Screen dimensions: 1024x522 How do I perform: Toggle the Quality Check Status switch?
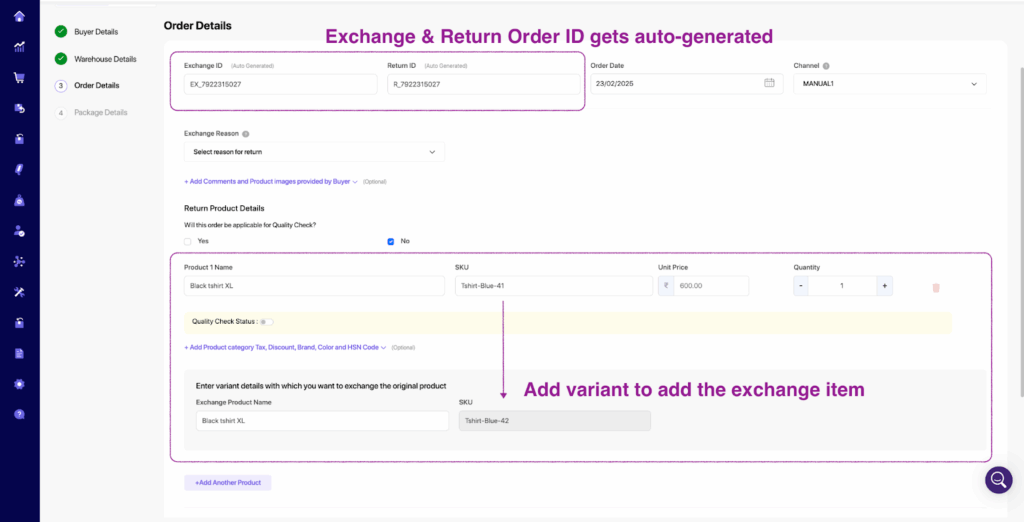pyautogui.click(x=267, y=322)
